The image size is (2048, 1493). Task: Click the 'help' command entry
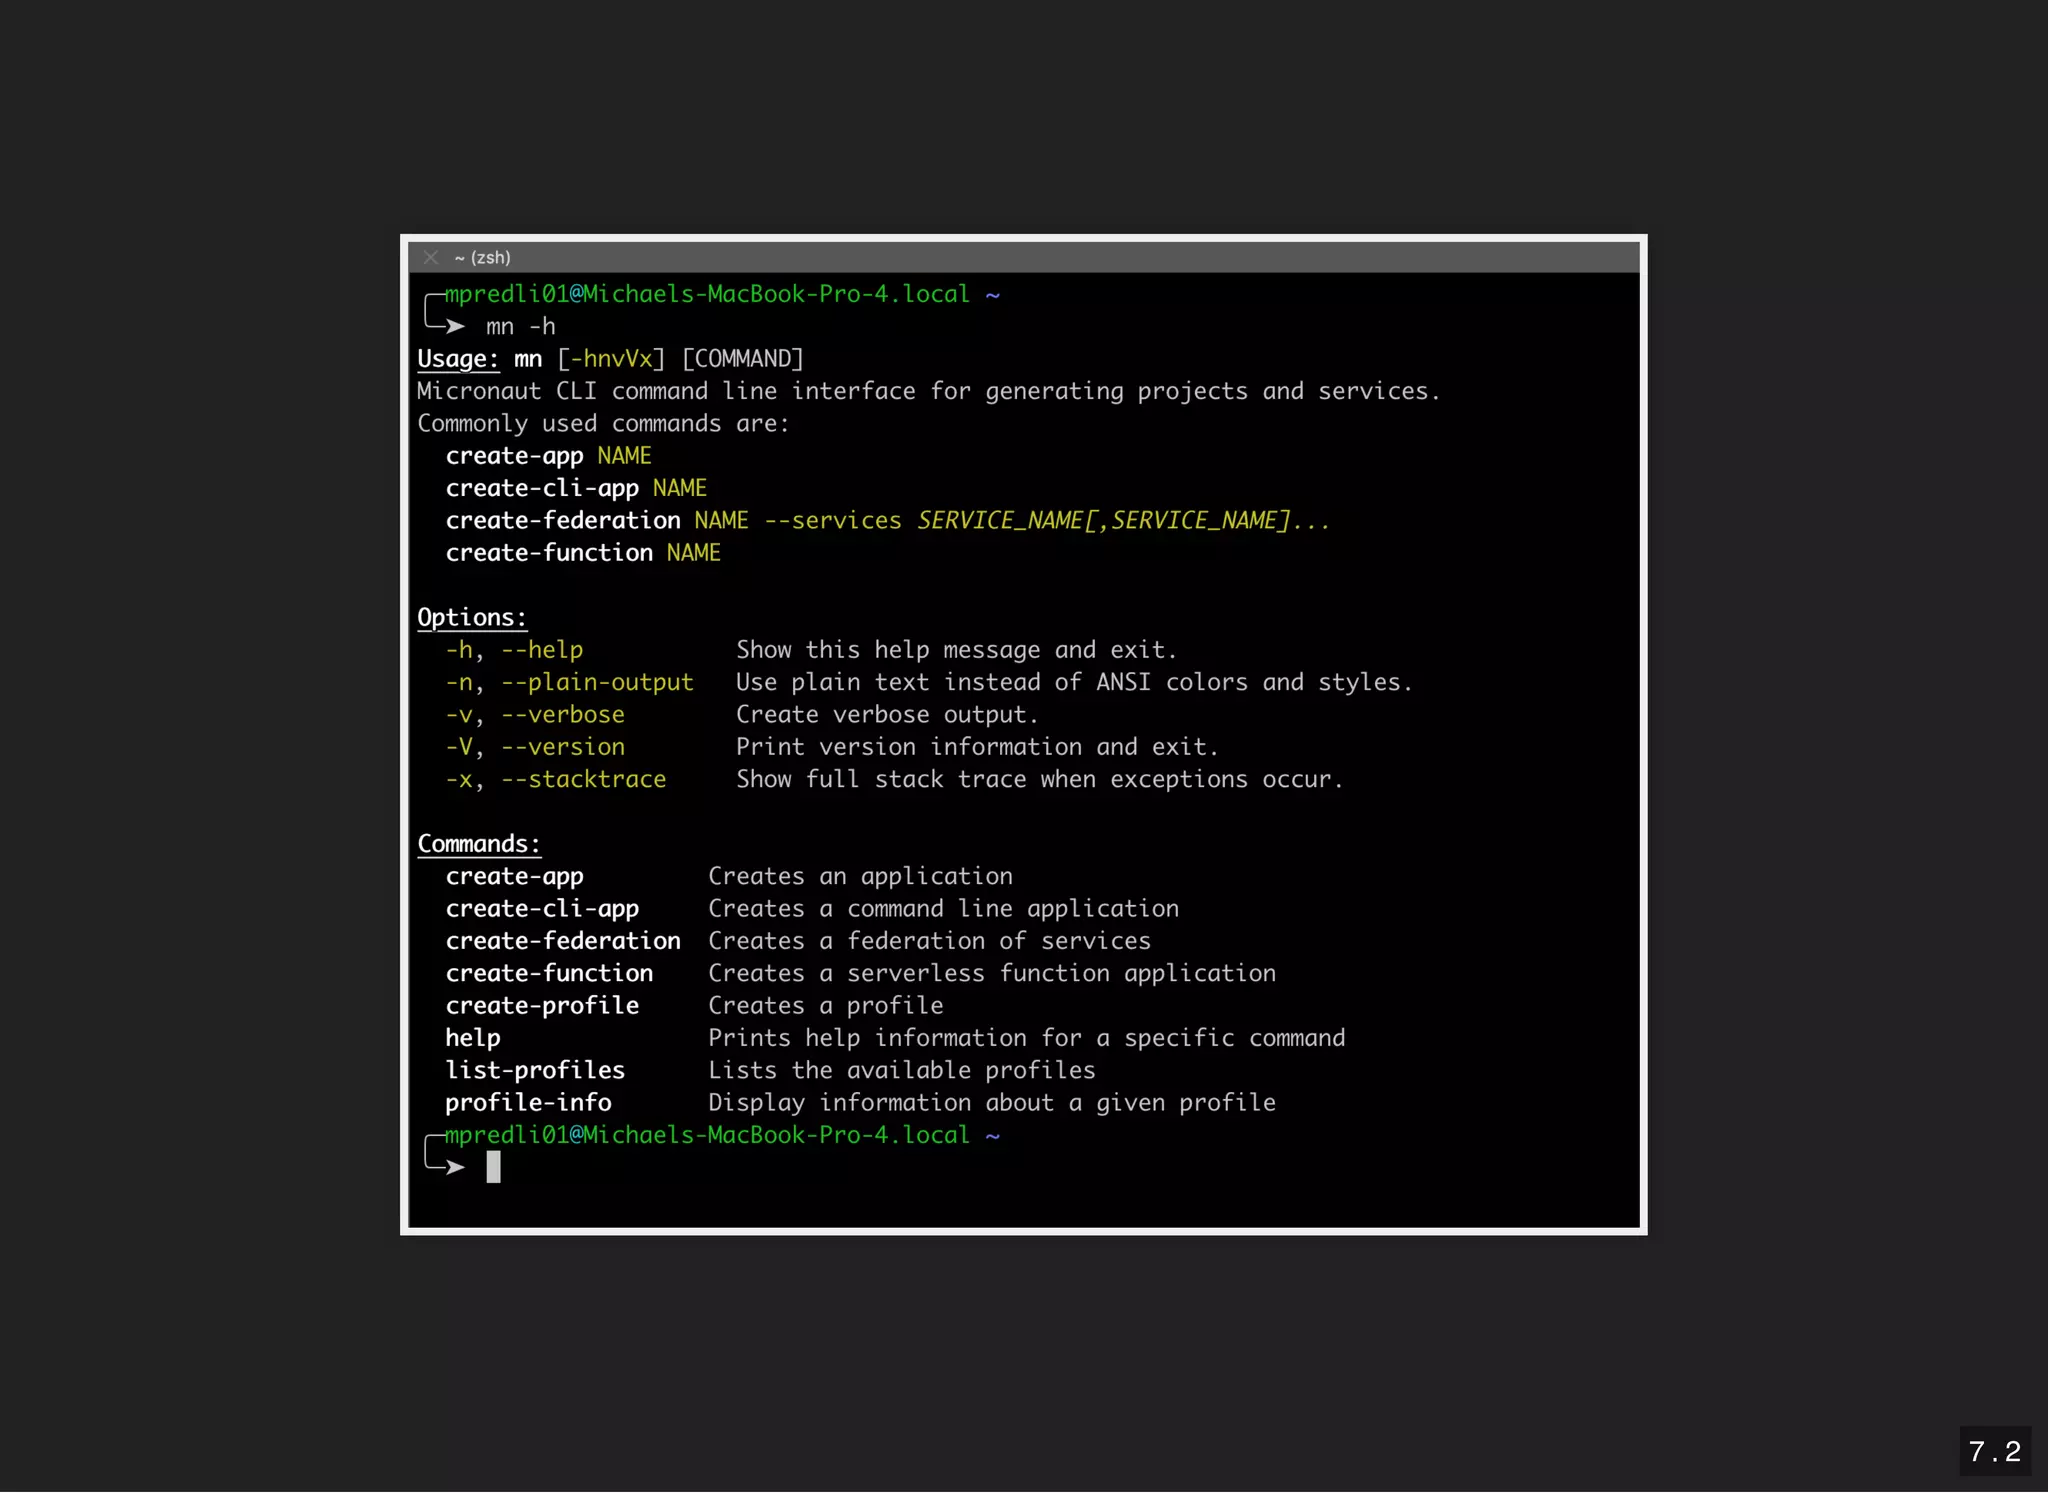tap(473, 1038)
